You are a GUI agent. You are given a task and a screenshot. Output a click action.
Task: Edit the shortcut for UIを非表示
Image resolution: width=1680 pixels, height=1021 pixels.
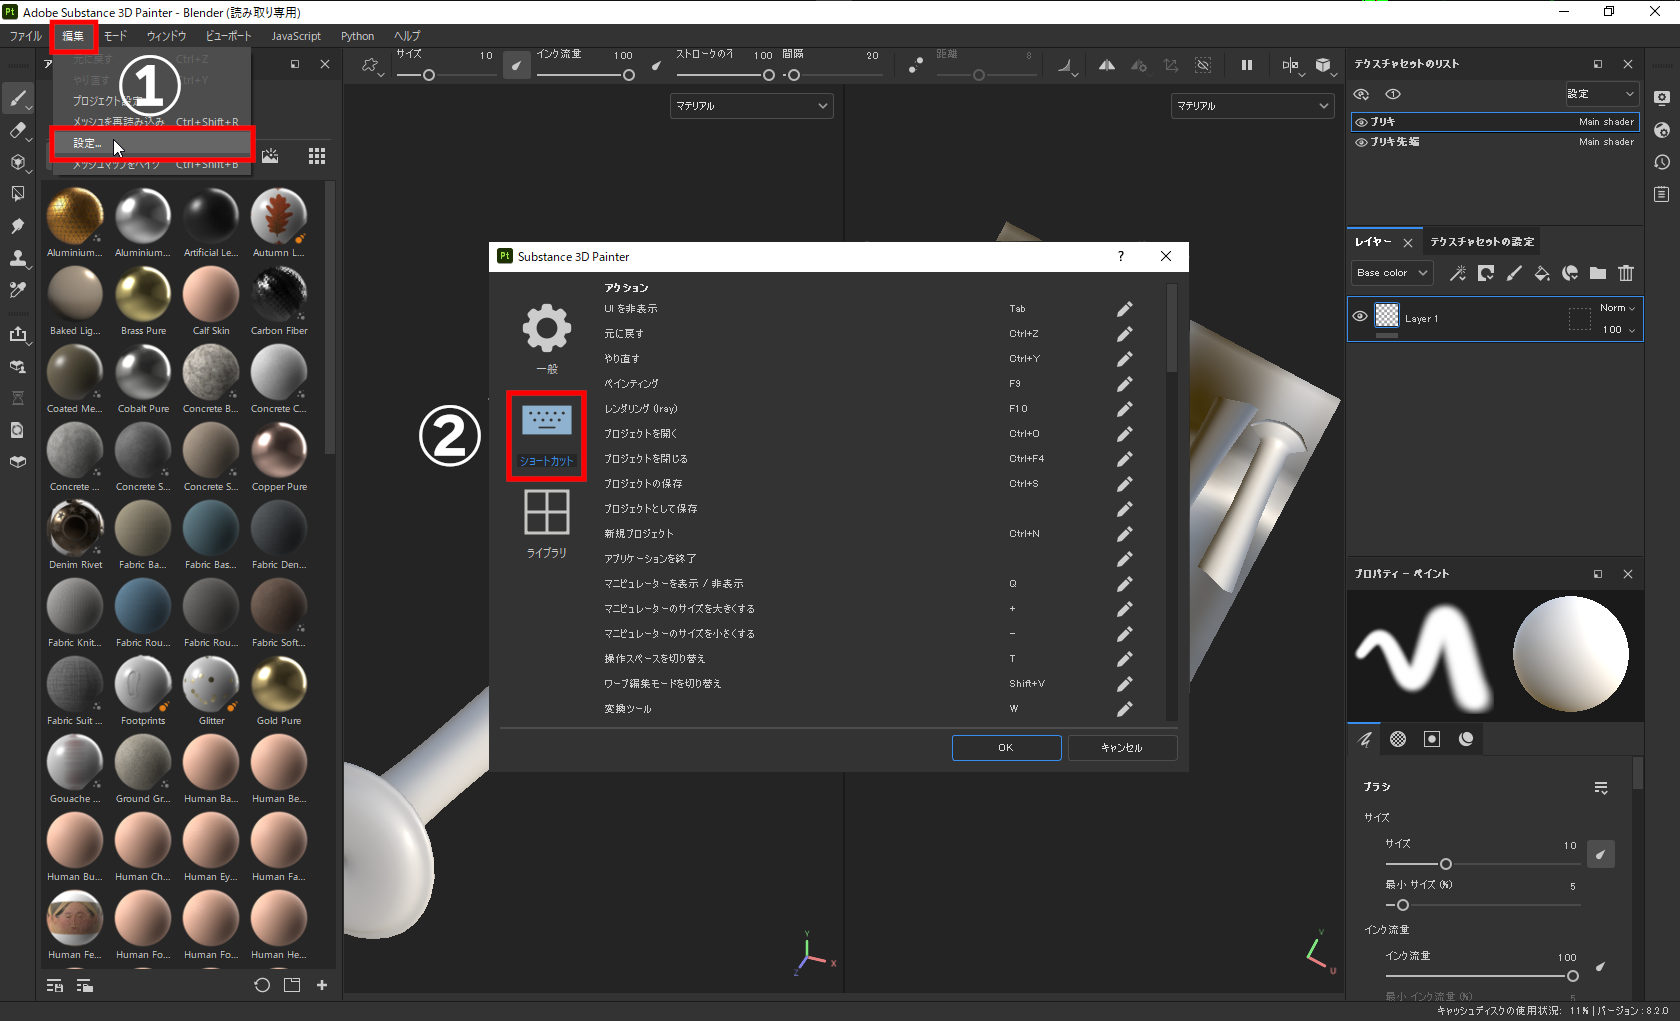(1125, 309)
